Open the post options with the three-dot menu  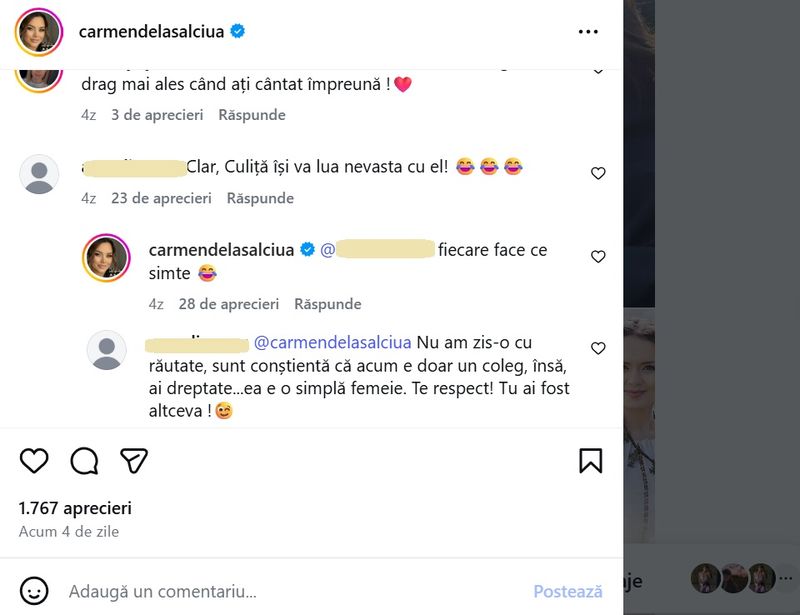(589, 31)
